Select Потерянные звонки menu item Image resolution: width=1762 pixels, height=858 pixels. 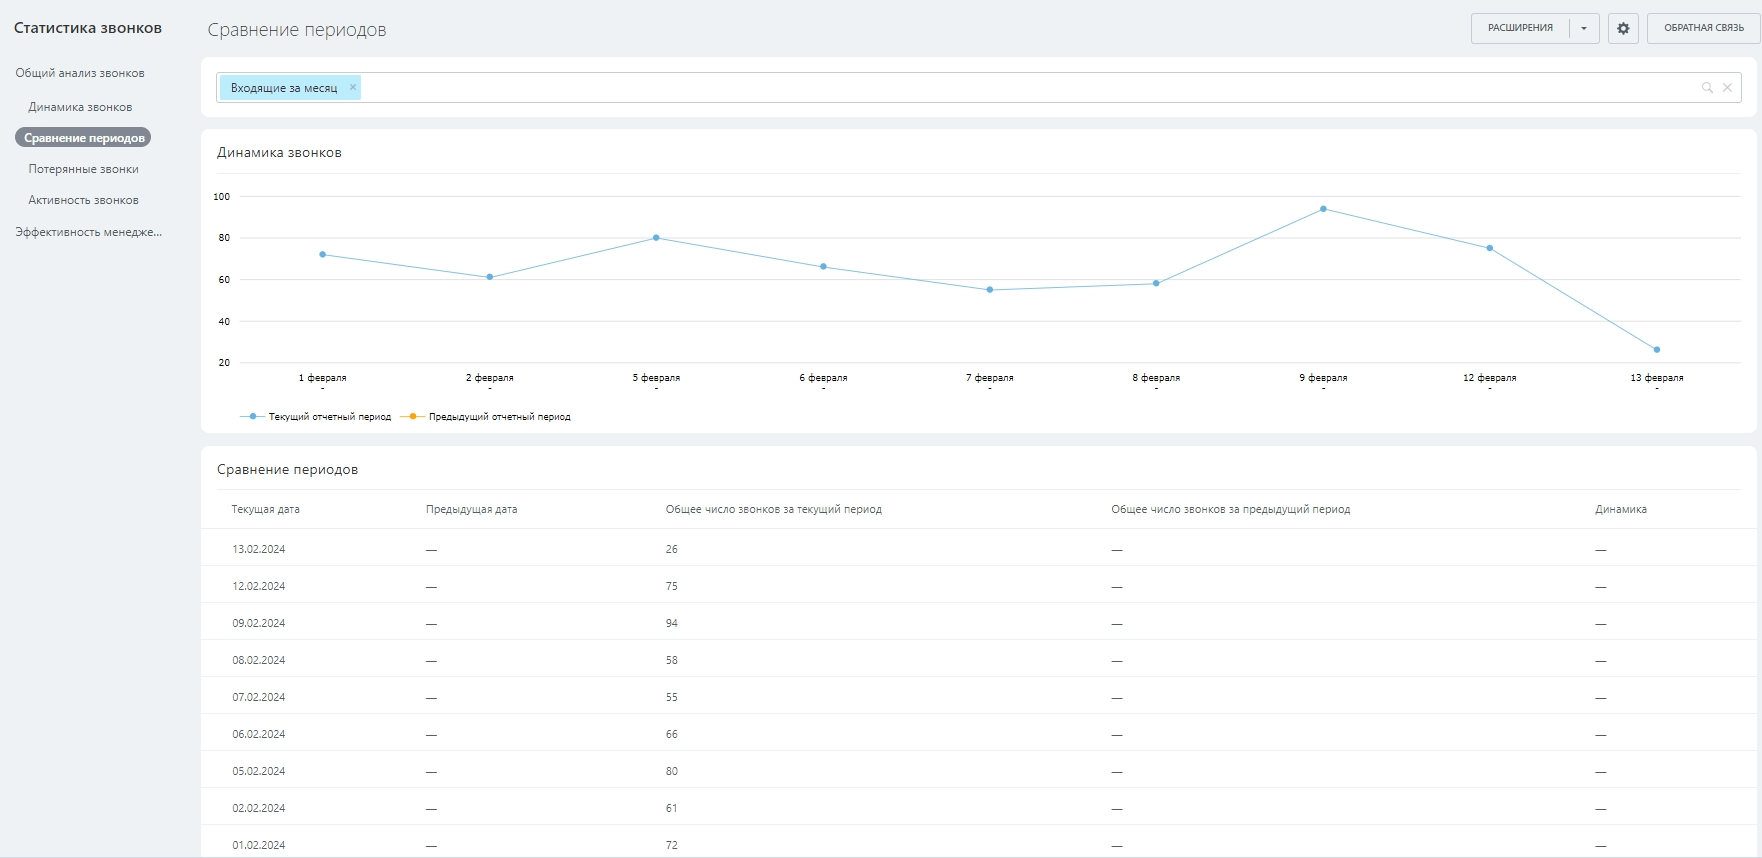[x=83, y=169]
